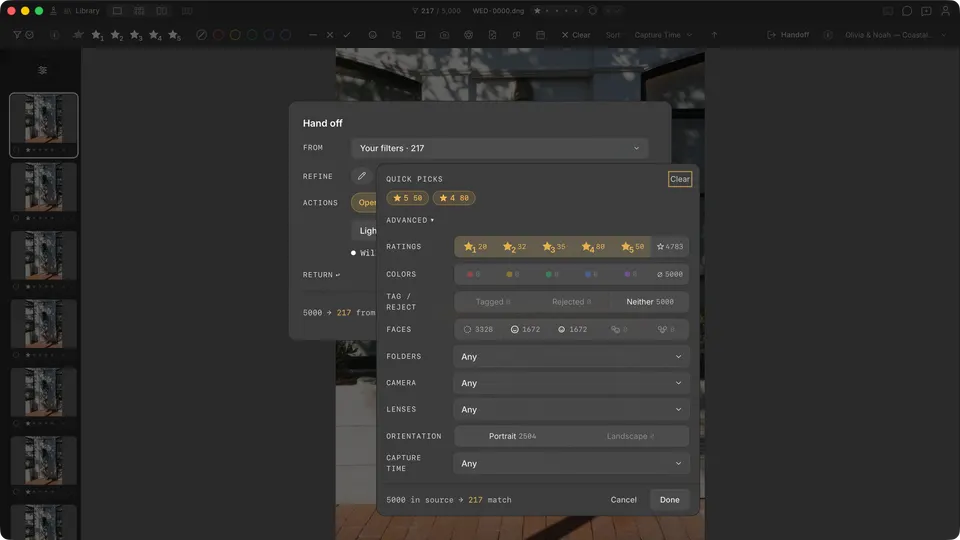Collapse the Advanced section

410,220
